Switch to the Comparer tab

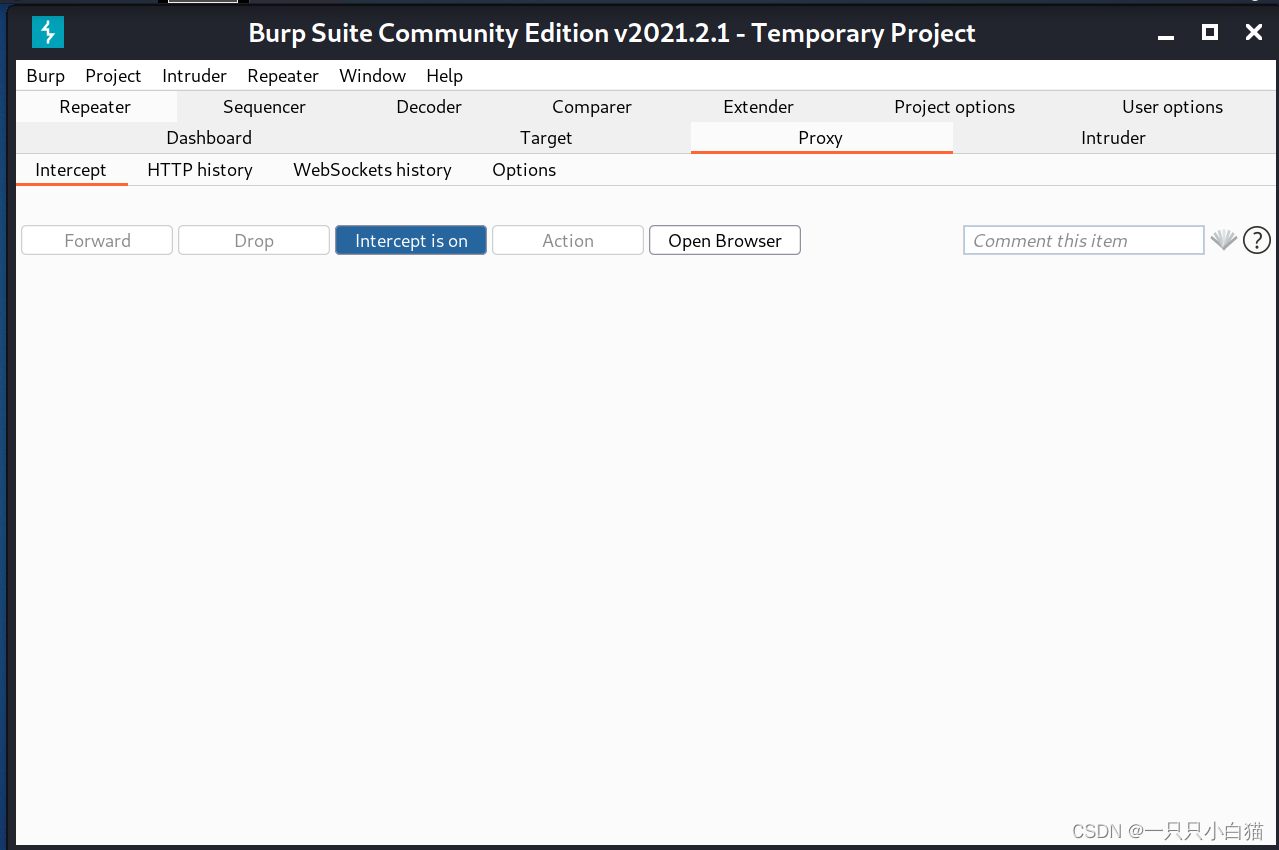[x=592, y=107]
